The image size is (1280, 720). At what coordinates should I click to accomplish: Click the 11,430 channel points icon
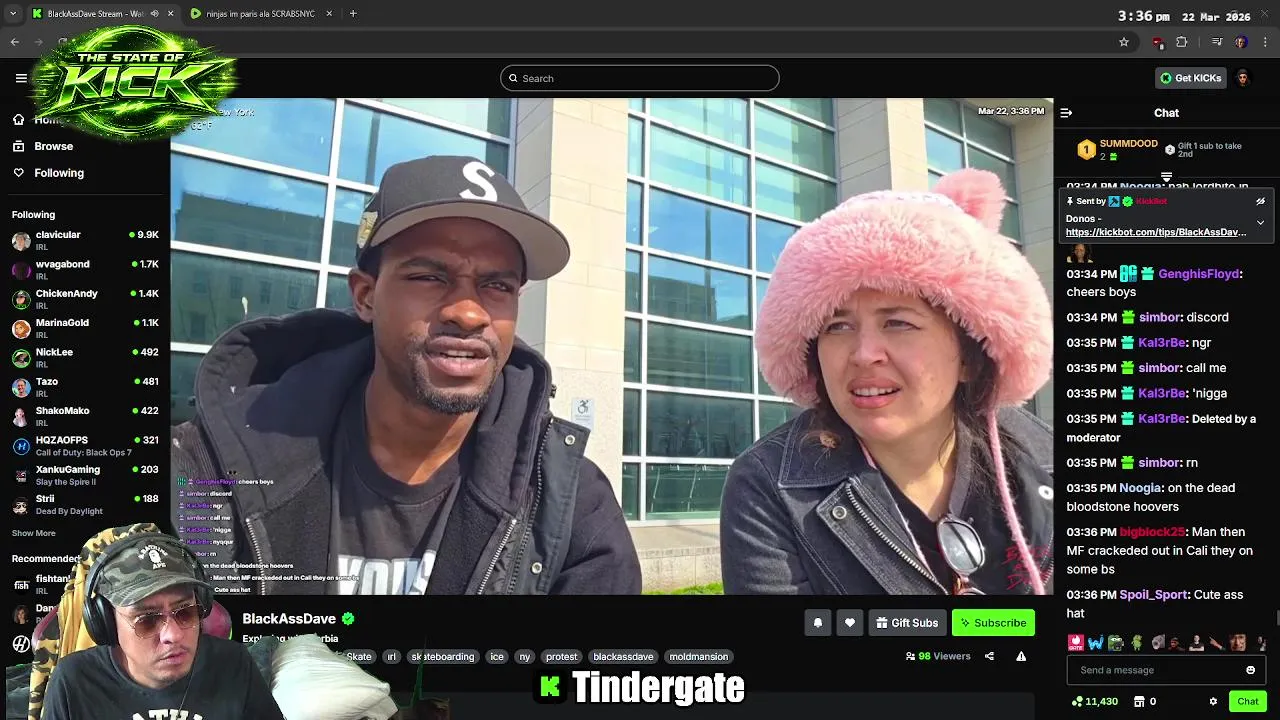tap(1077, 702)
